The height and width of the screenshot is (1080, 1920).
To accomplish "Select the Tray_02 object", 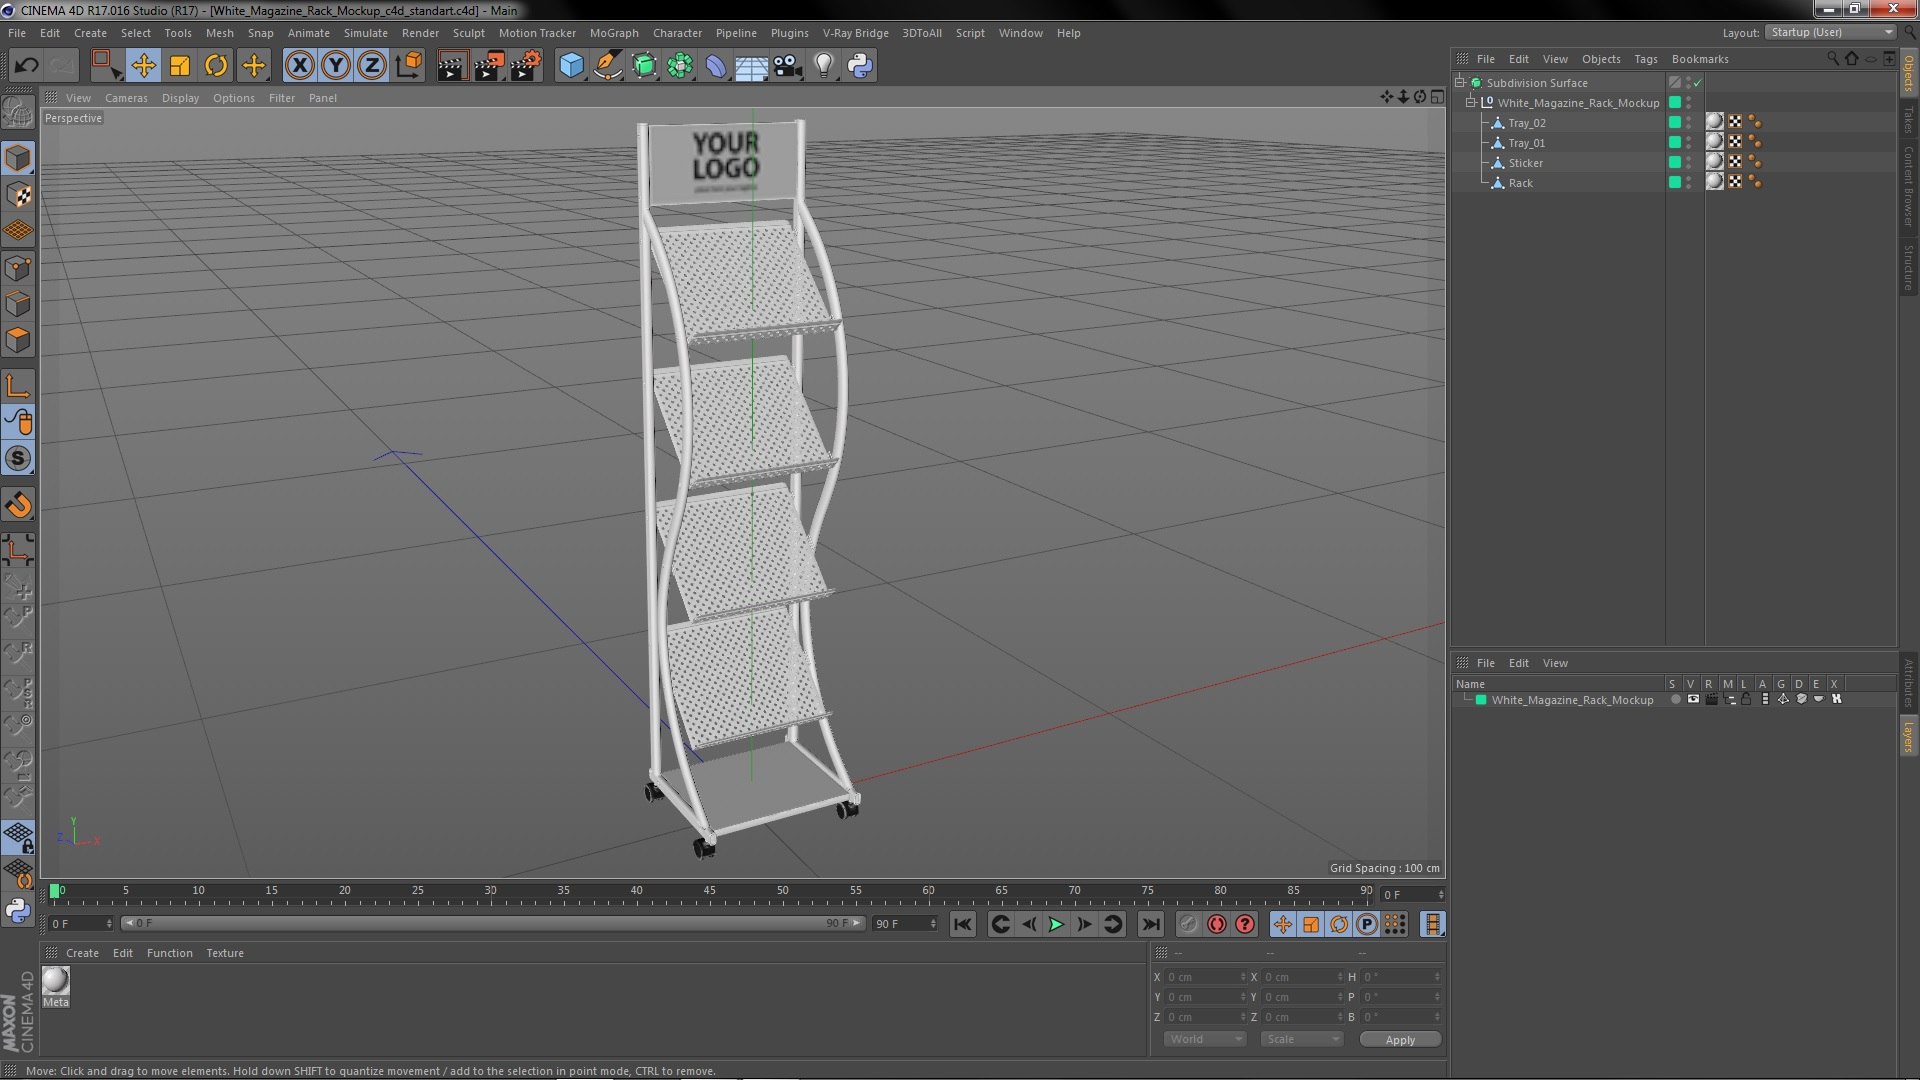I will click(1526, 123).
